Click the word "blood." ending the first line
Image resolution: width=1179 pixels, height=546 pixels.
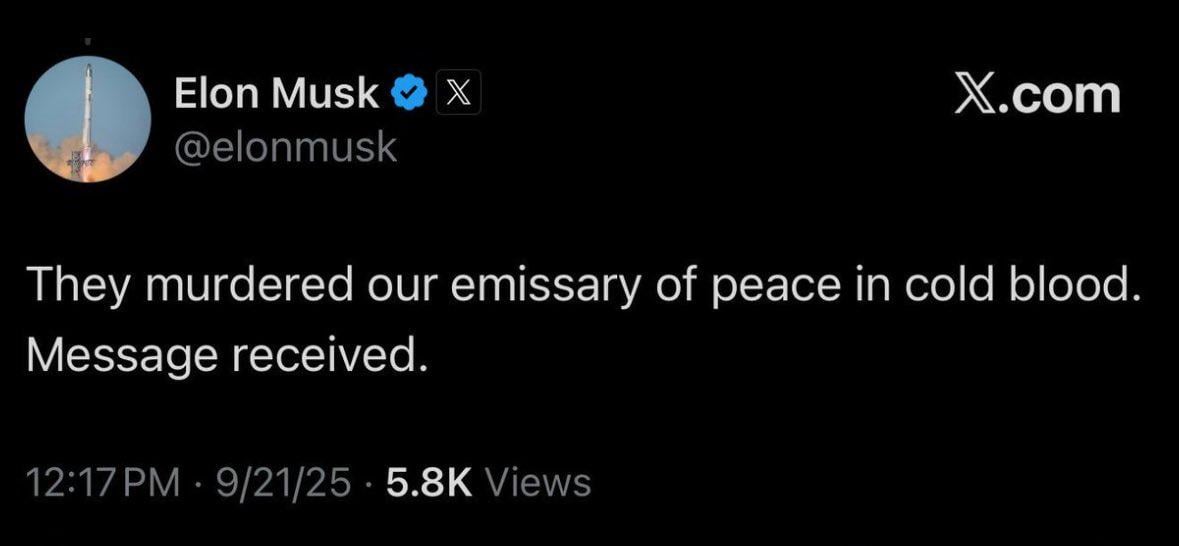pos(1074,287)
